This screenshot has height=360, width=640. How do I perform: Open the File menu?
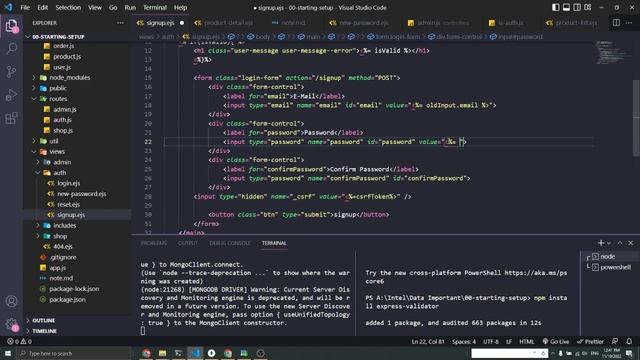[x=25, y=7]
